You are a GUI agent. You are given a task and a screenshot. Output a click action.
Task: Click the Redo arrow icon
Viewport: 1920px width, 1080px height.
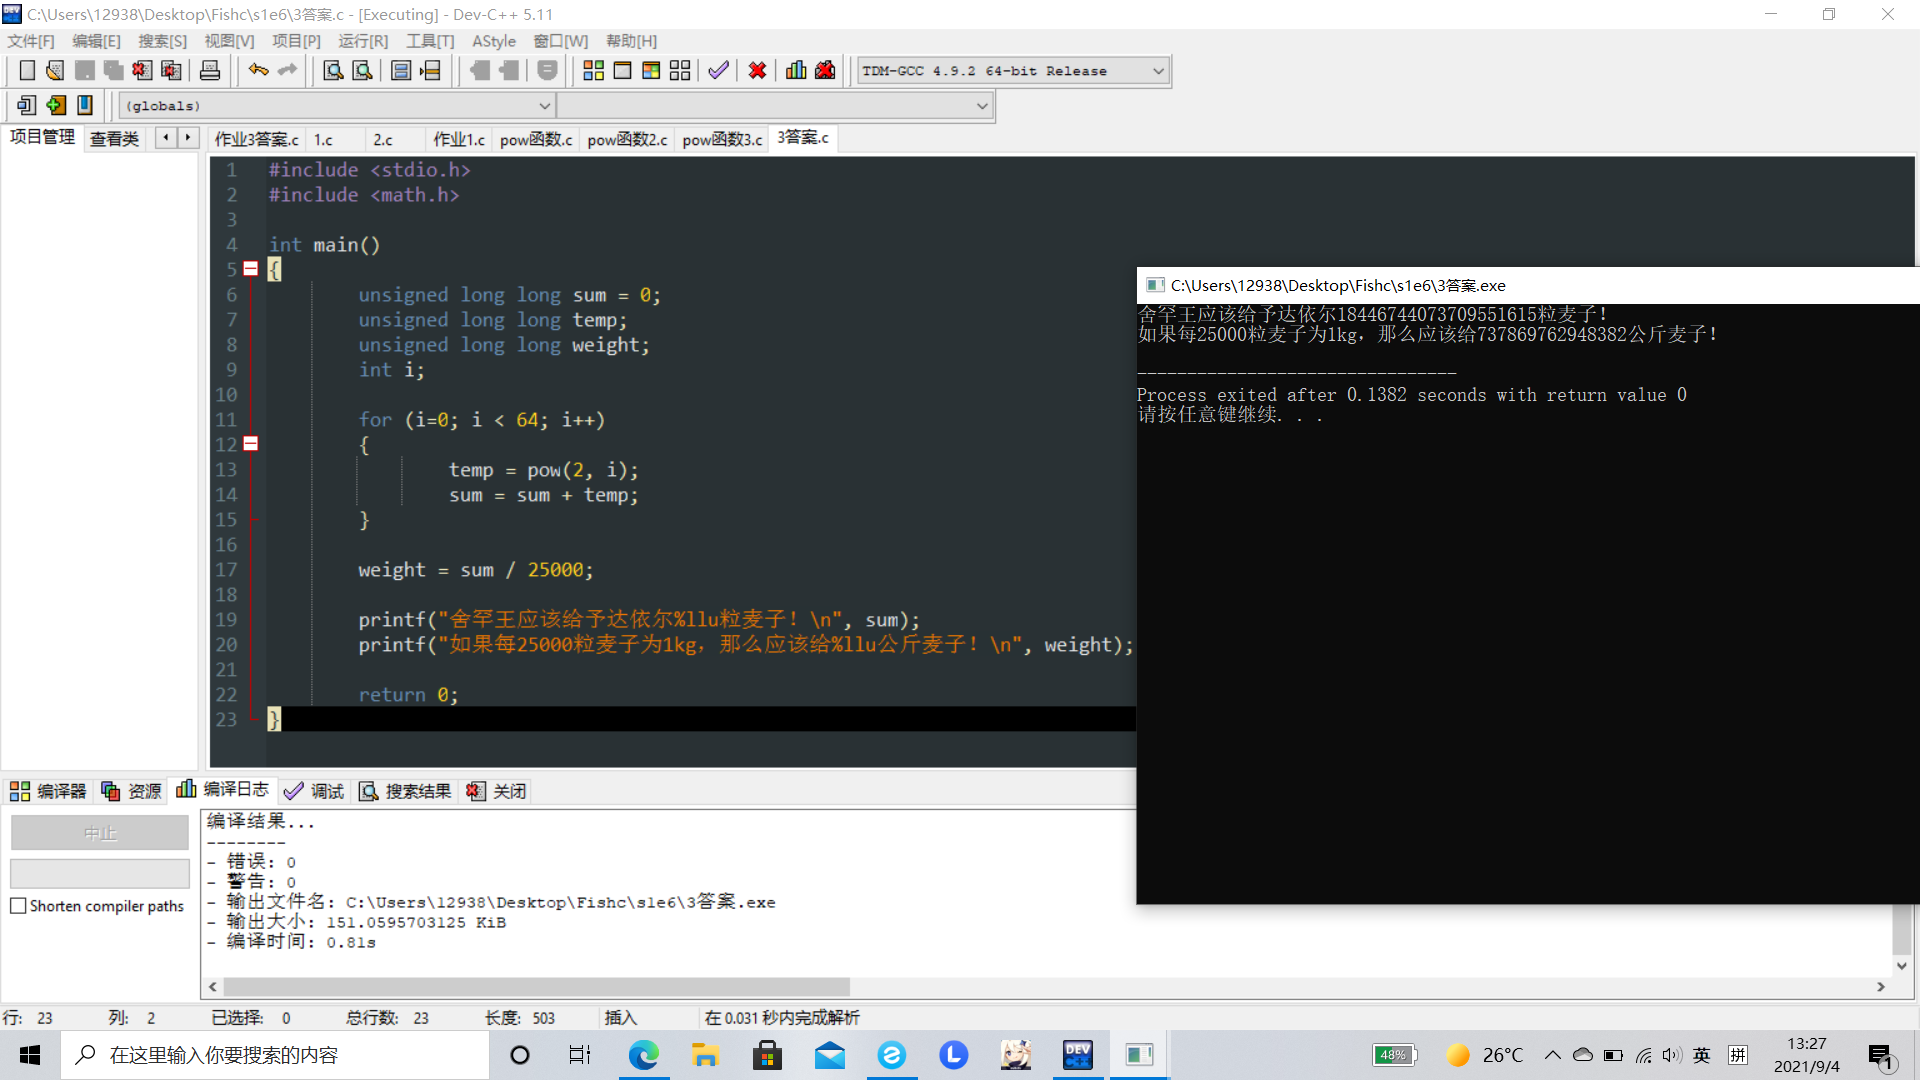[x=288, y=71]
